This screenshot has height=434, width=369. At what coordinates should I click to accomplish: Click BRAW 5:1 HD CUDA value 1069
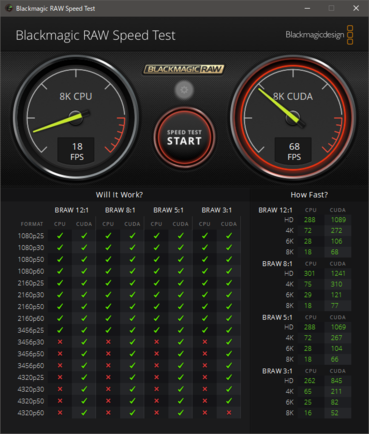click(x=338, y=327)
